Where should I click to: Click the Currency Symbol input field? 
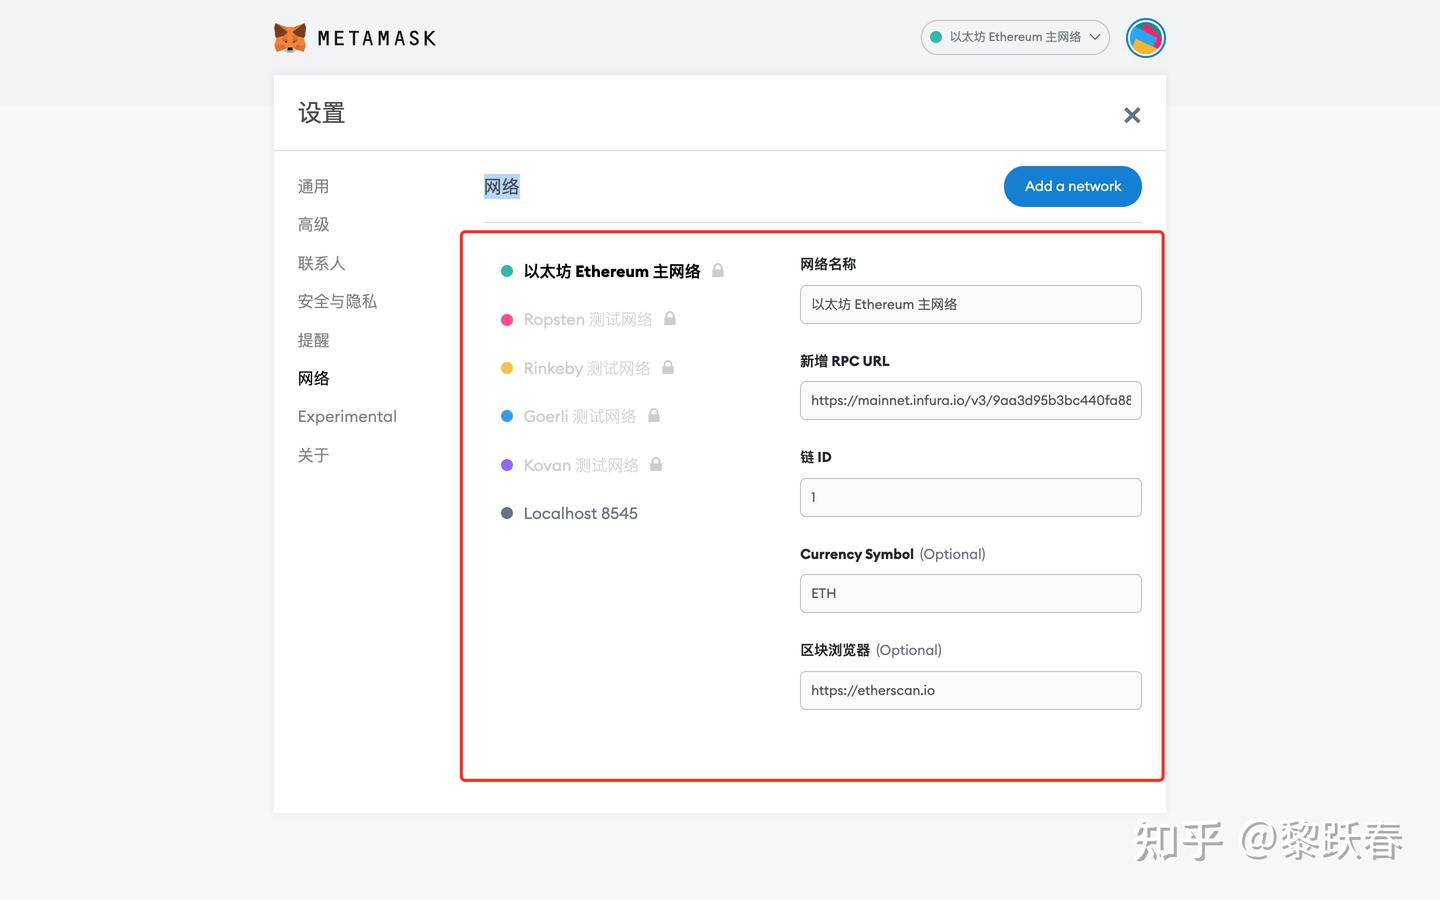pyautogui.click(x=969, y=593)
